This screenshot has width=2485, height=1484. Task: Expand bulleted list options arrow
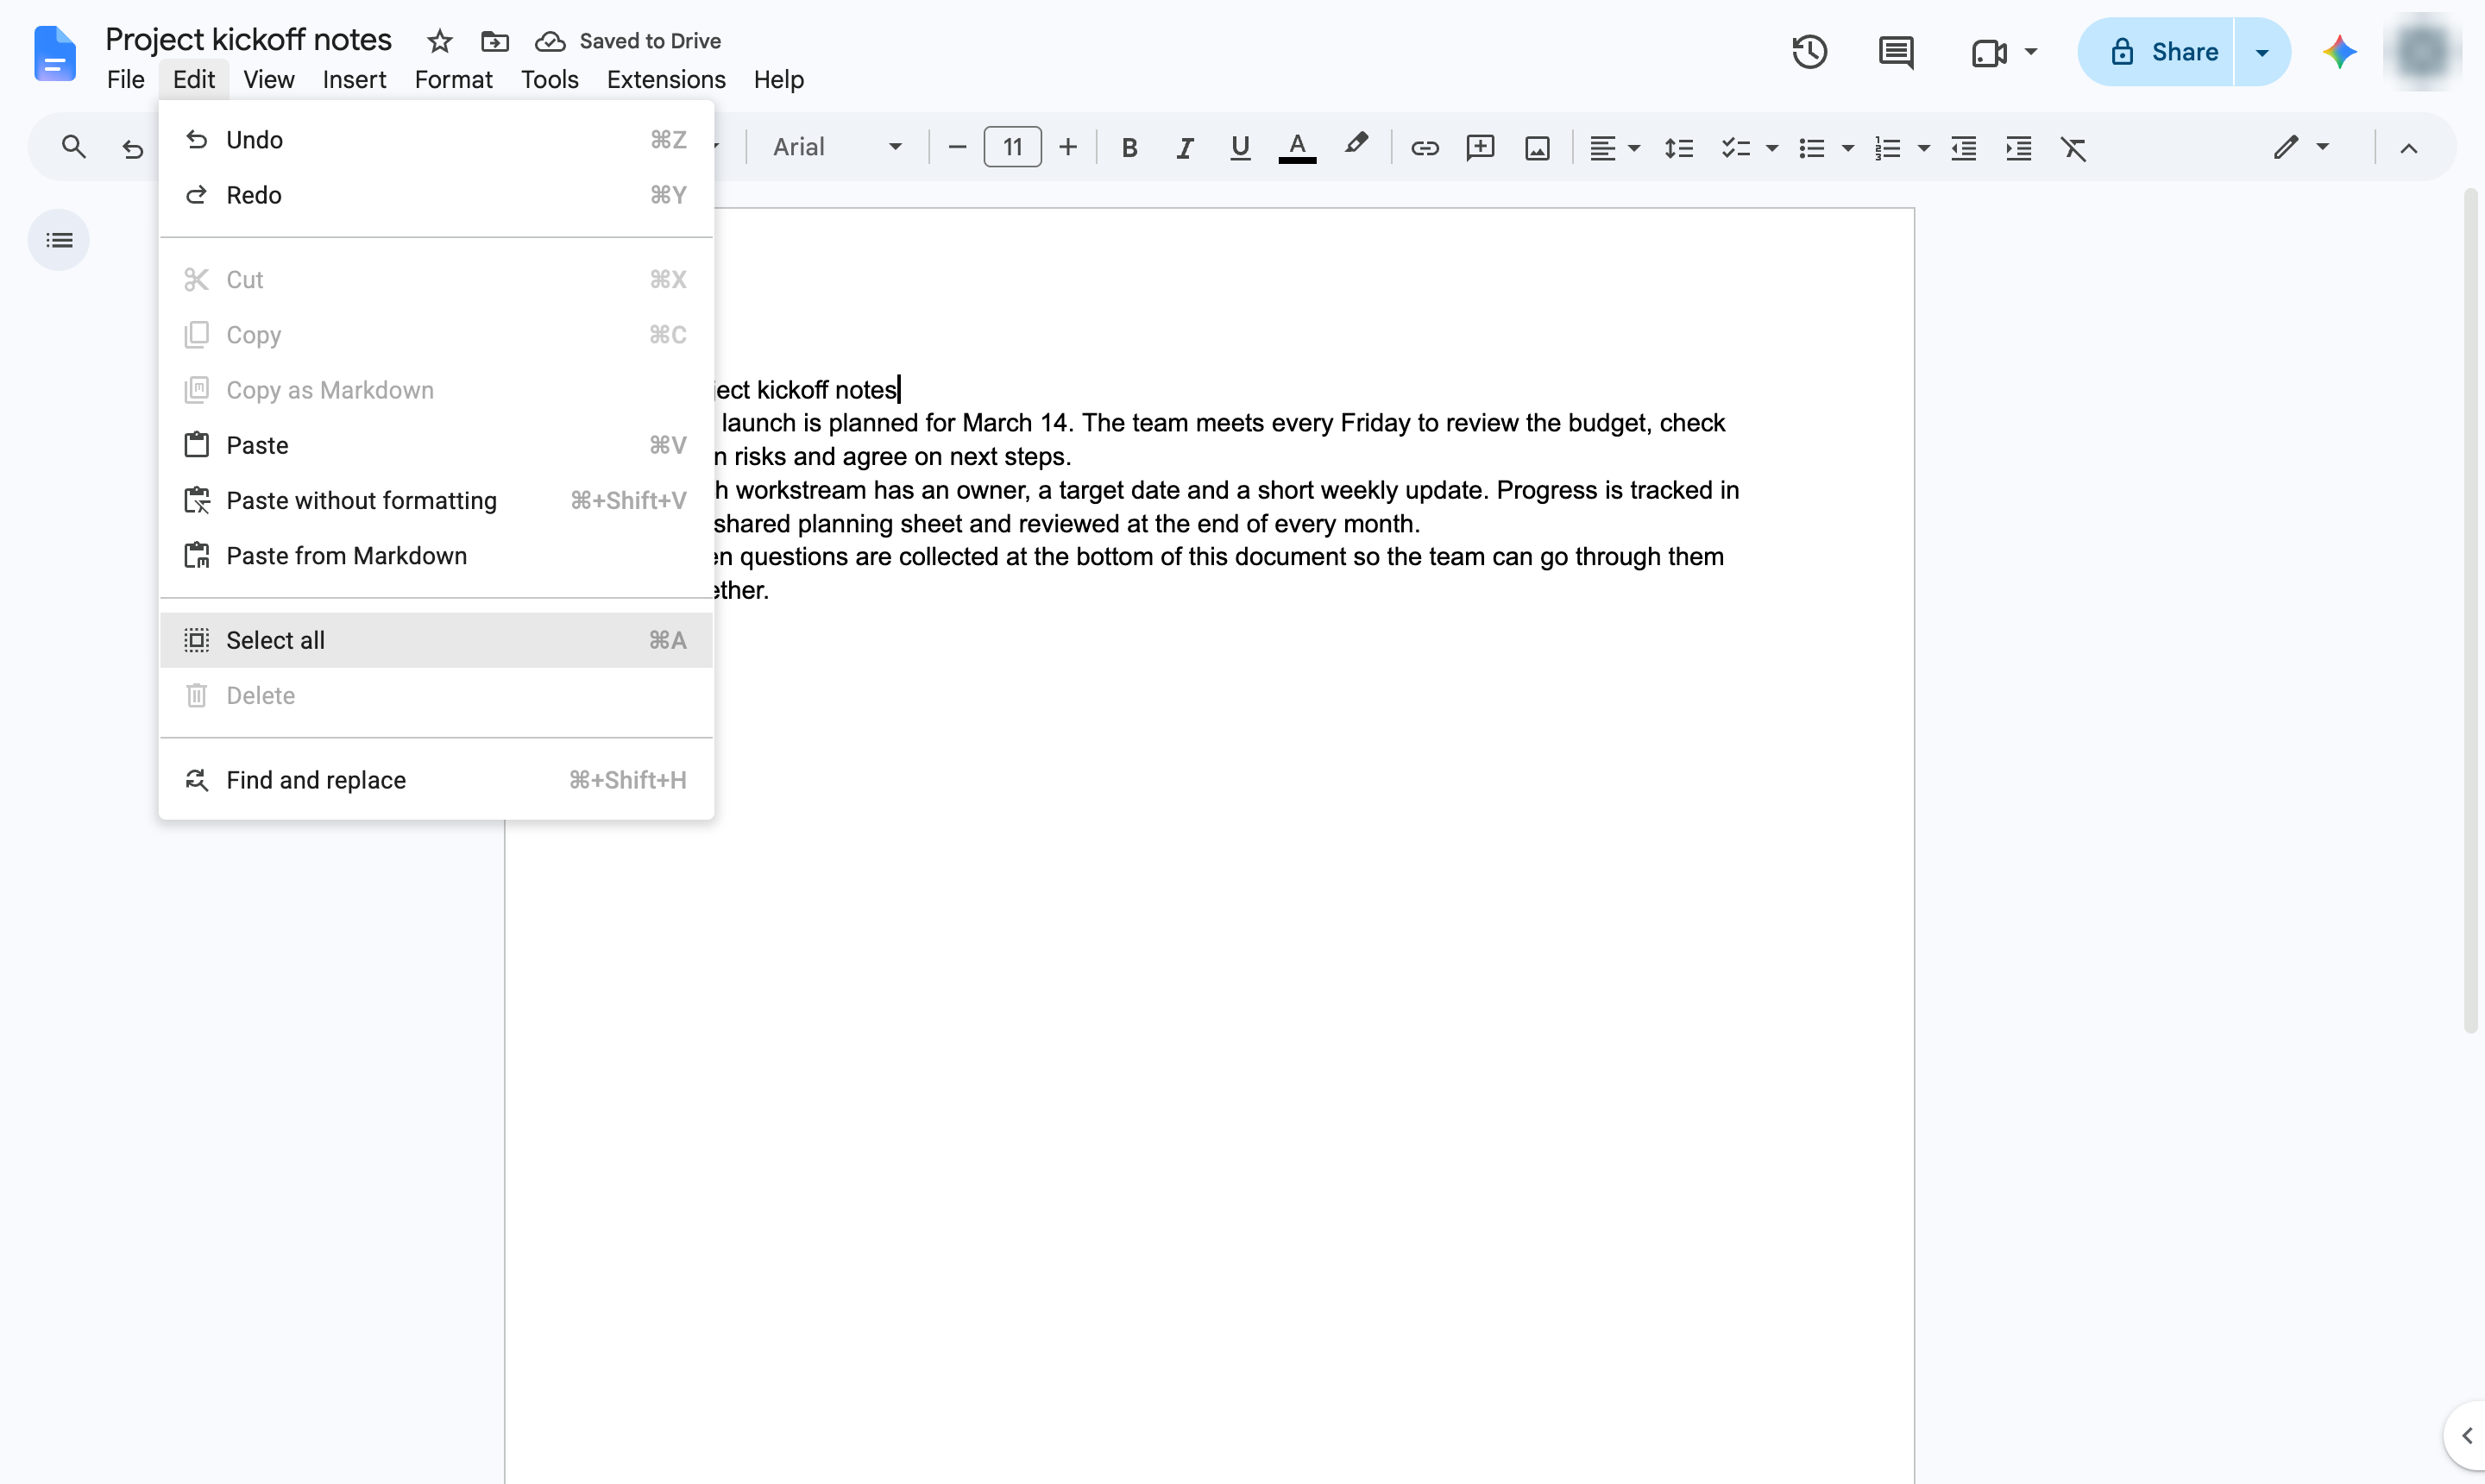tap(1847, 148)
